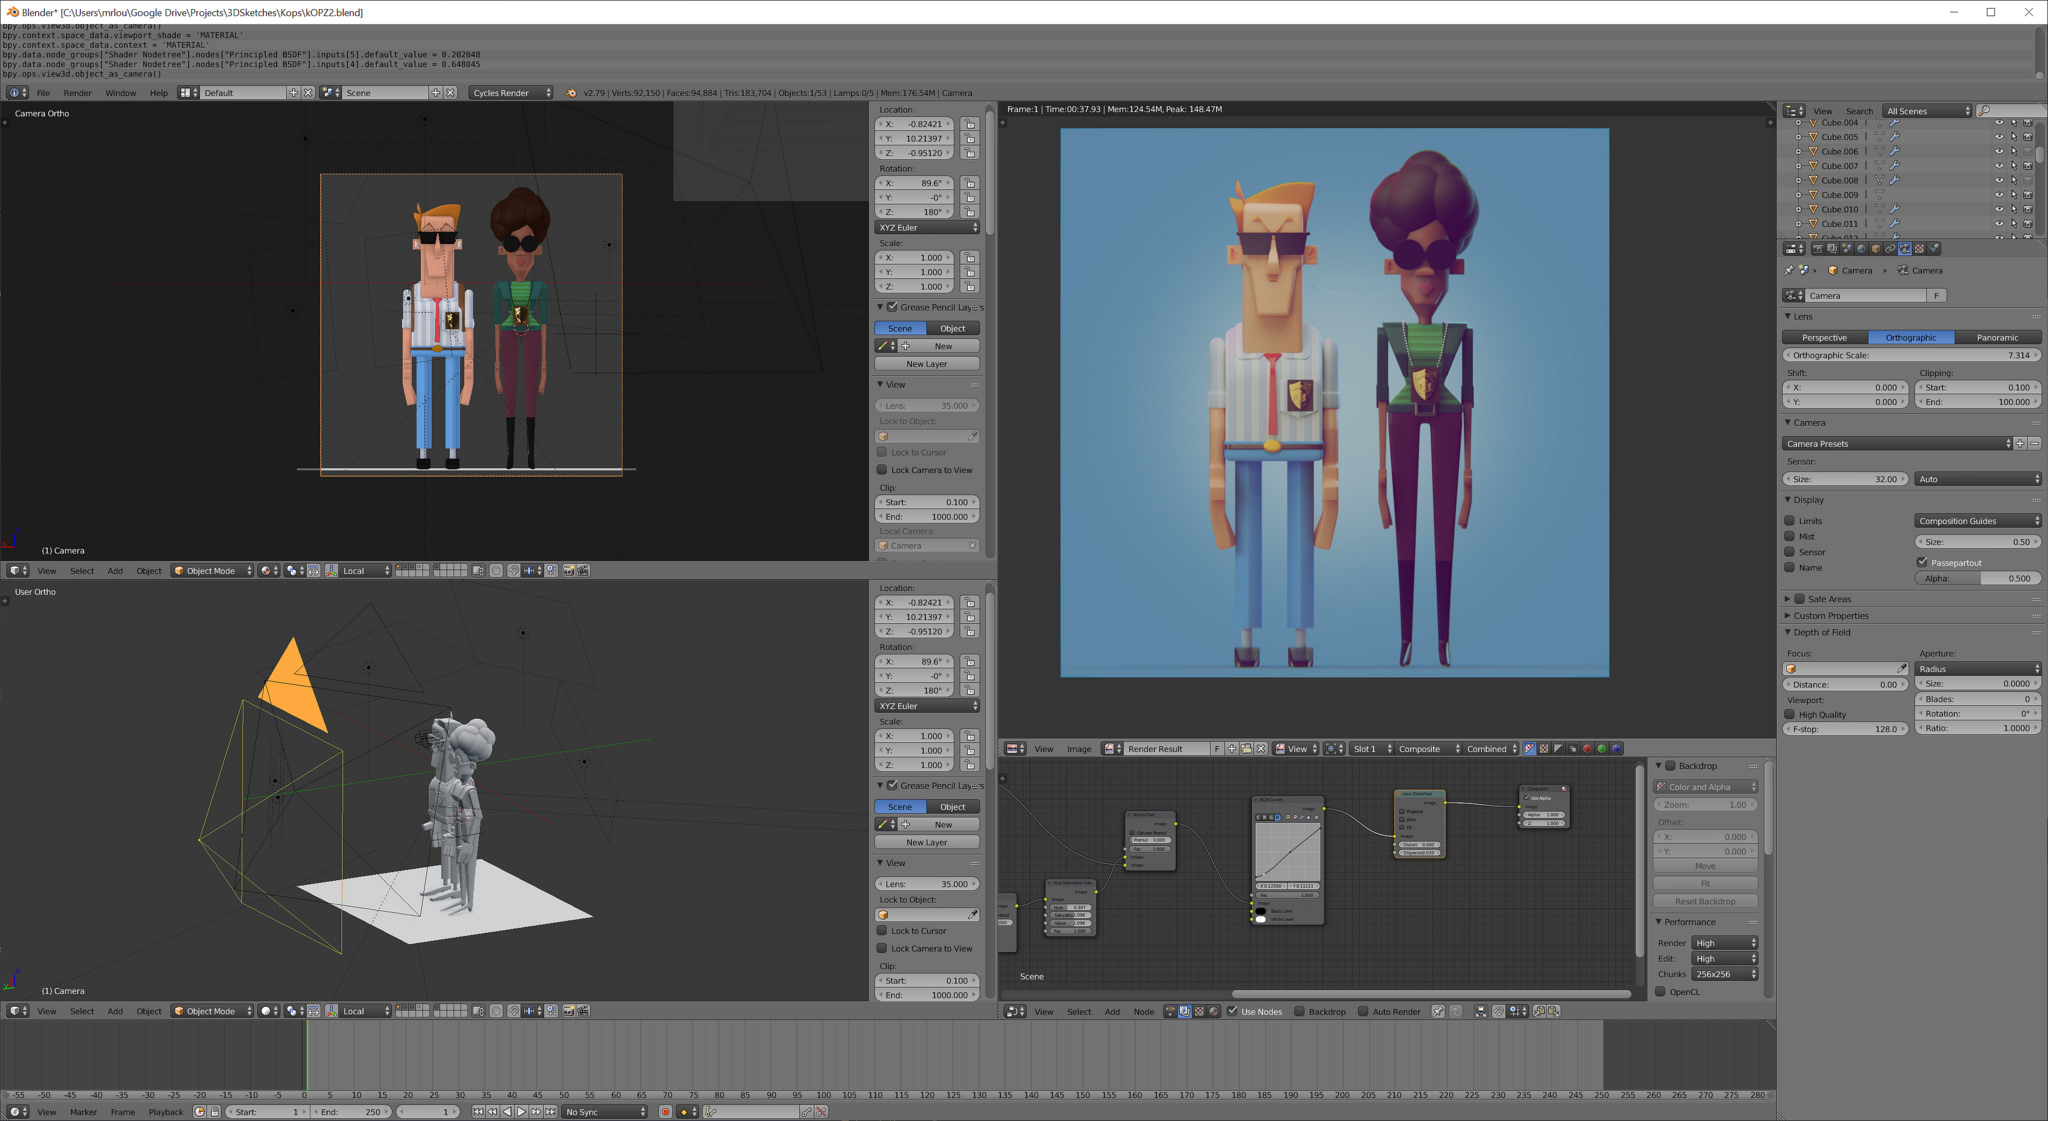Open the Texture properties tab icon
The width and height of the screenshot is (2048, 1121).
tap(1919, 249)
